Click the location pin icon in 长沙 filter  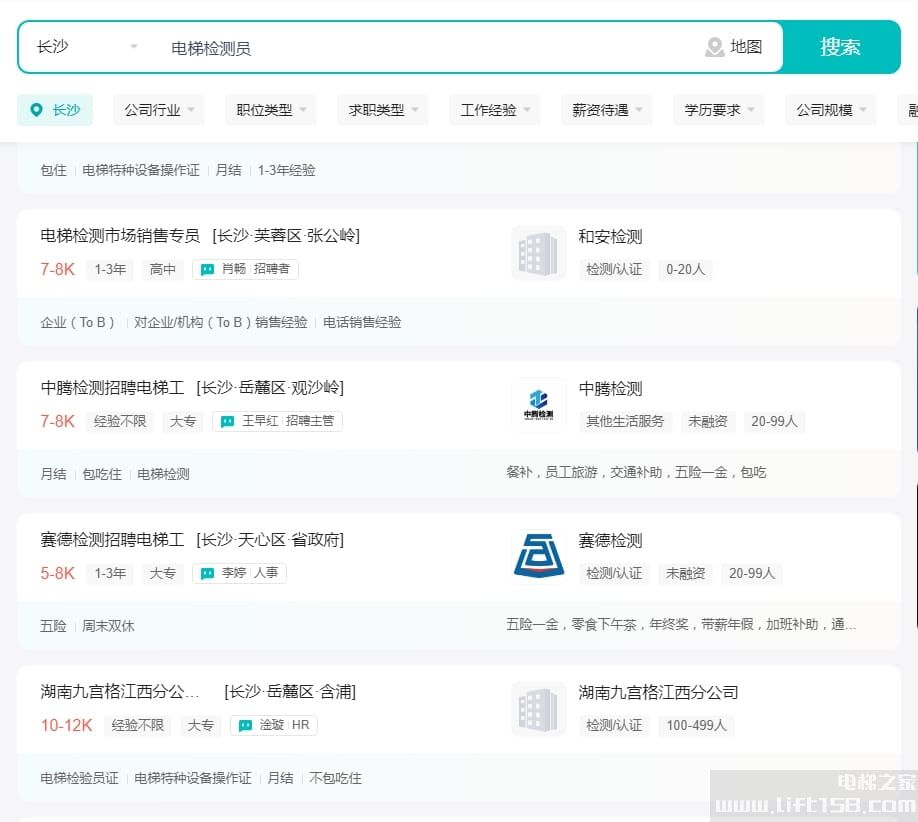tap(36, 109)
